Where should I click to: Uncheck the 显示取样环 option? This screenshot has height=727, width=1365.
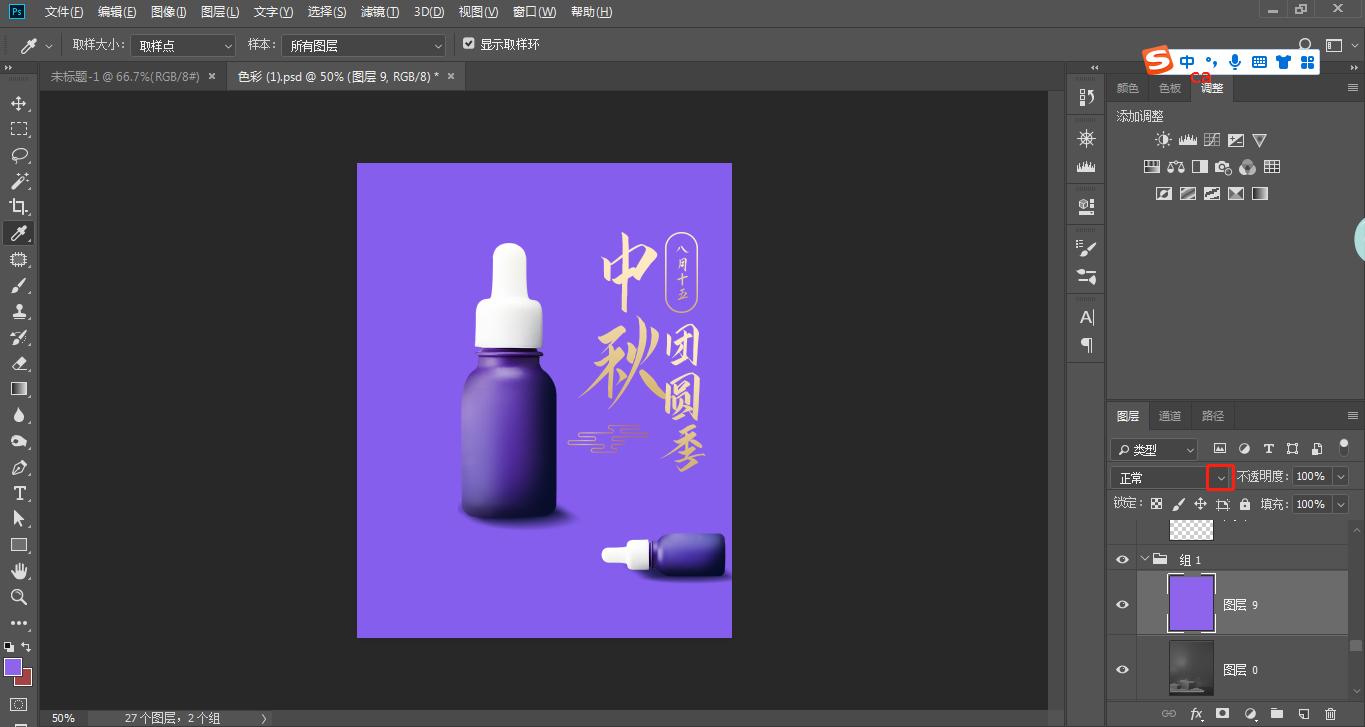[x=469, y=43]
